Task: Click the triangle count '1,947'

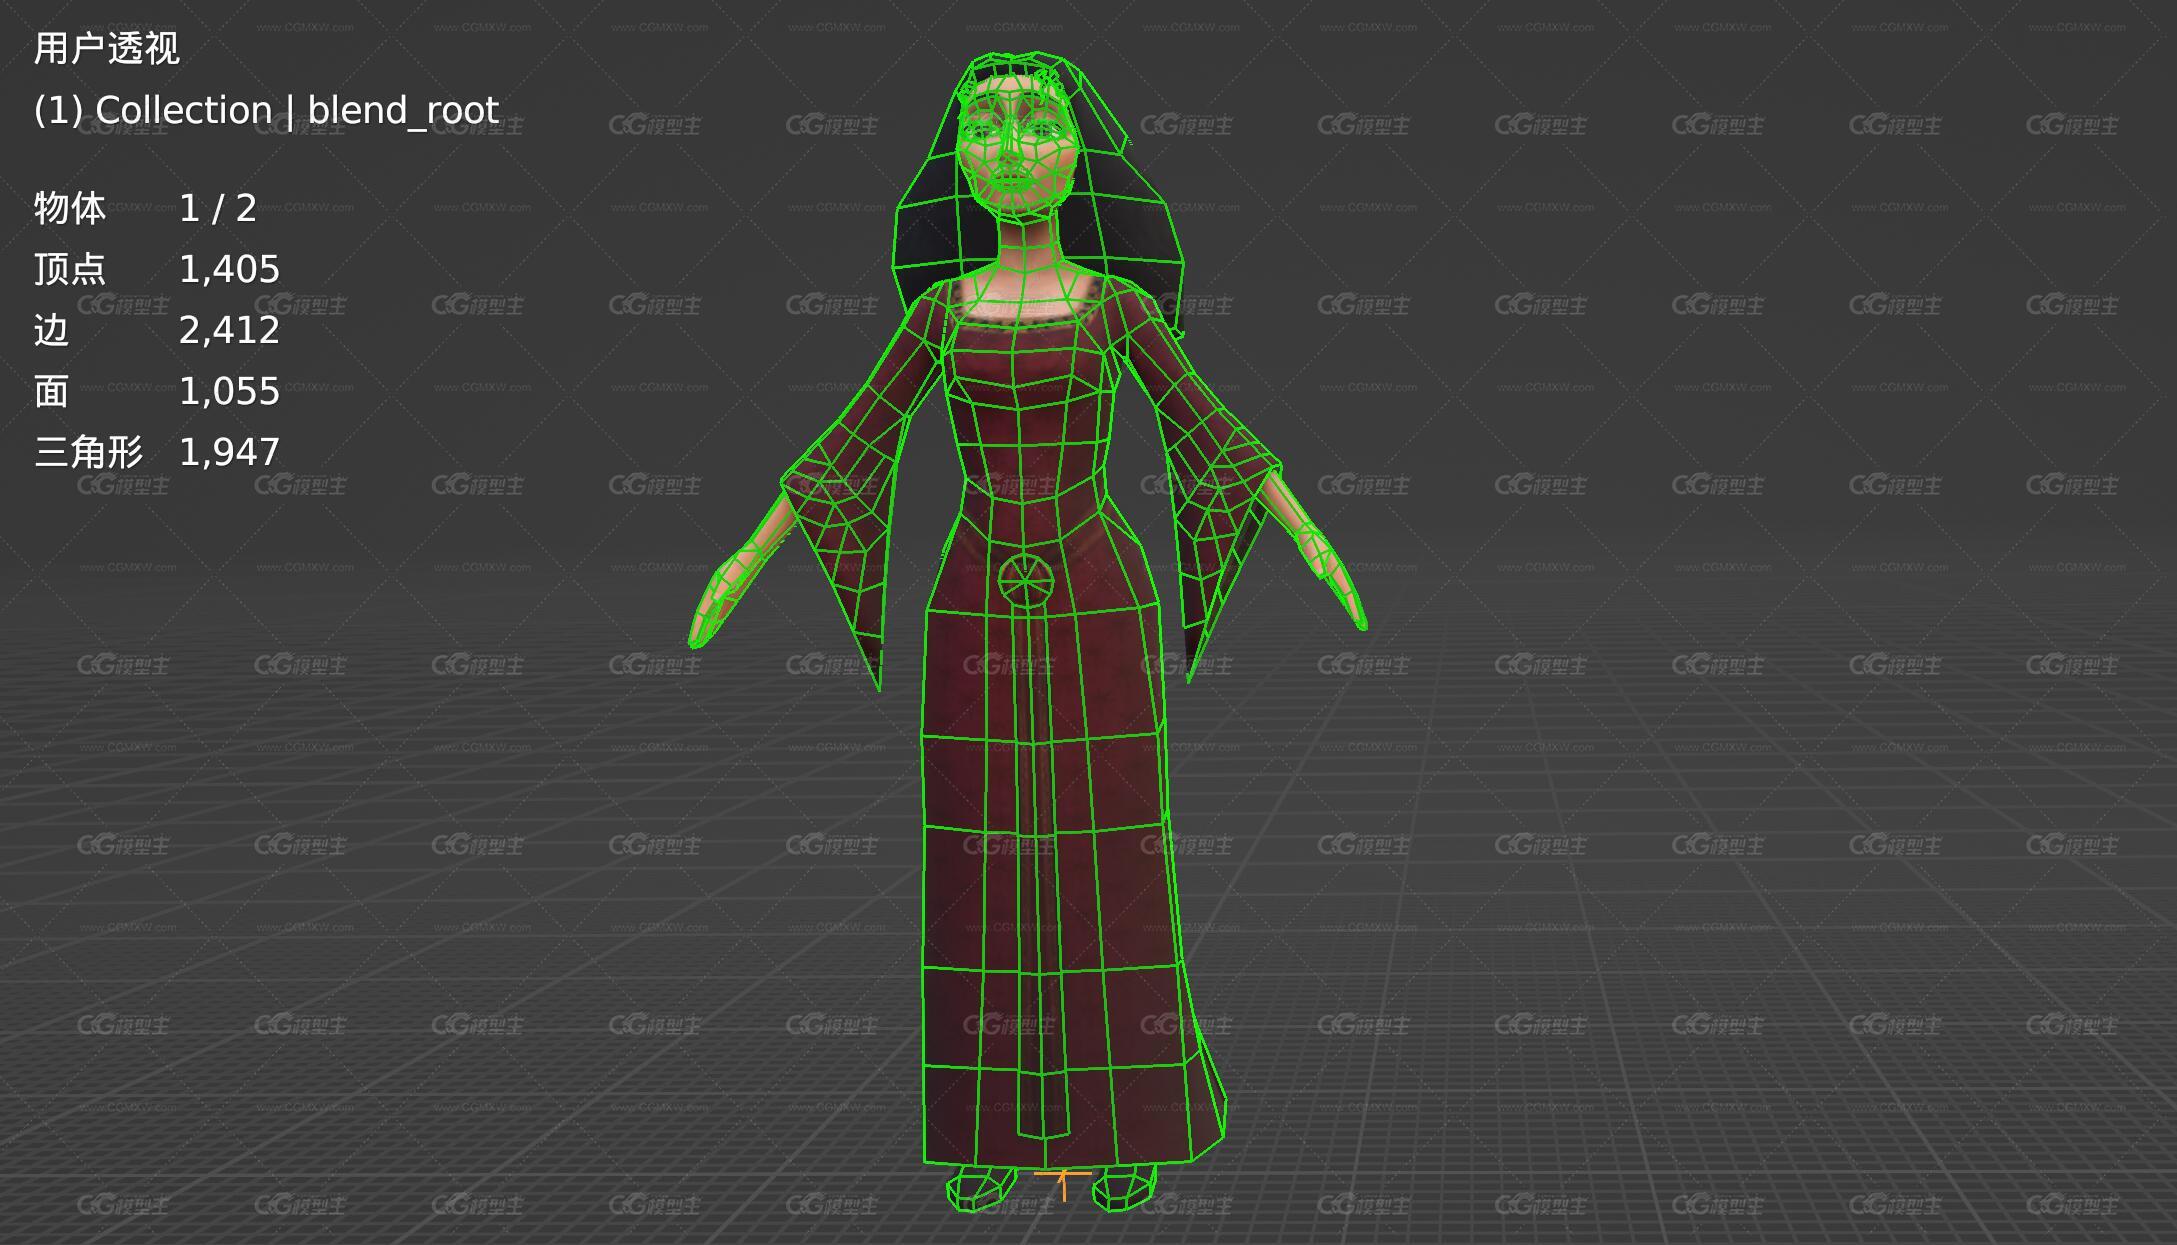Action: click(230, 452)
